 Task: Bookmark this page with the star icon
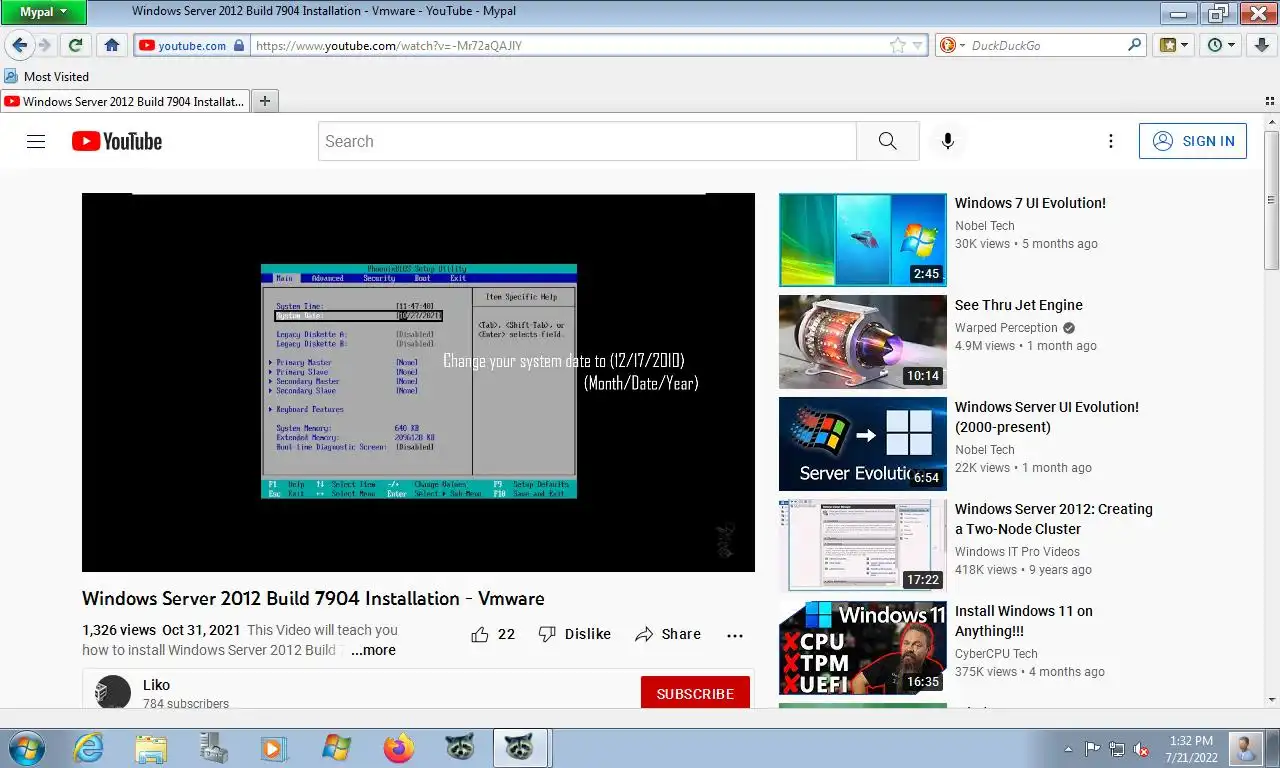tap(898, 45)
